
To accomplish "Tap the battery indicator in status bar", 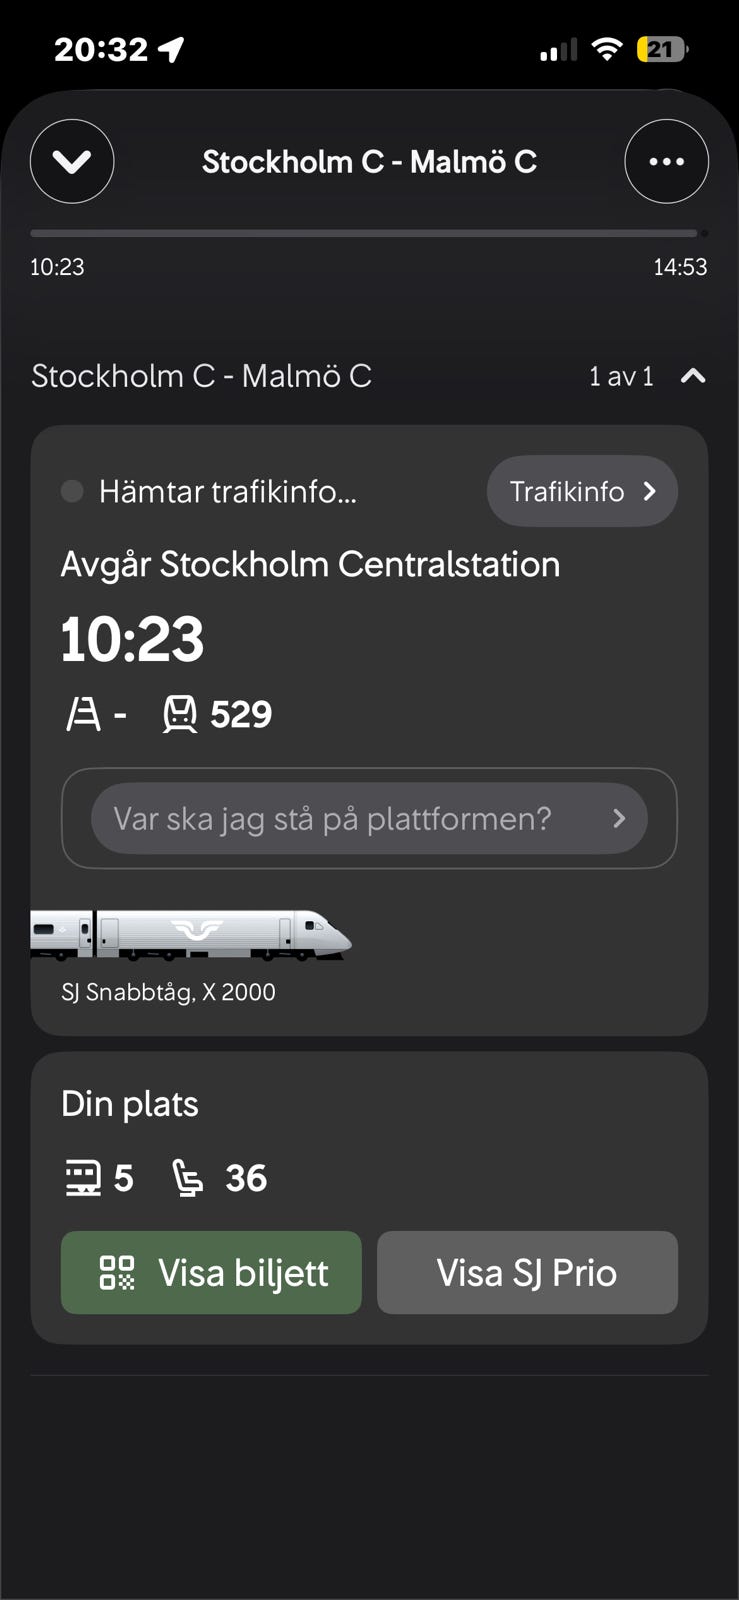I will [x=662, y=49].
